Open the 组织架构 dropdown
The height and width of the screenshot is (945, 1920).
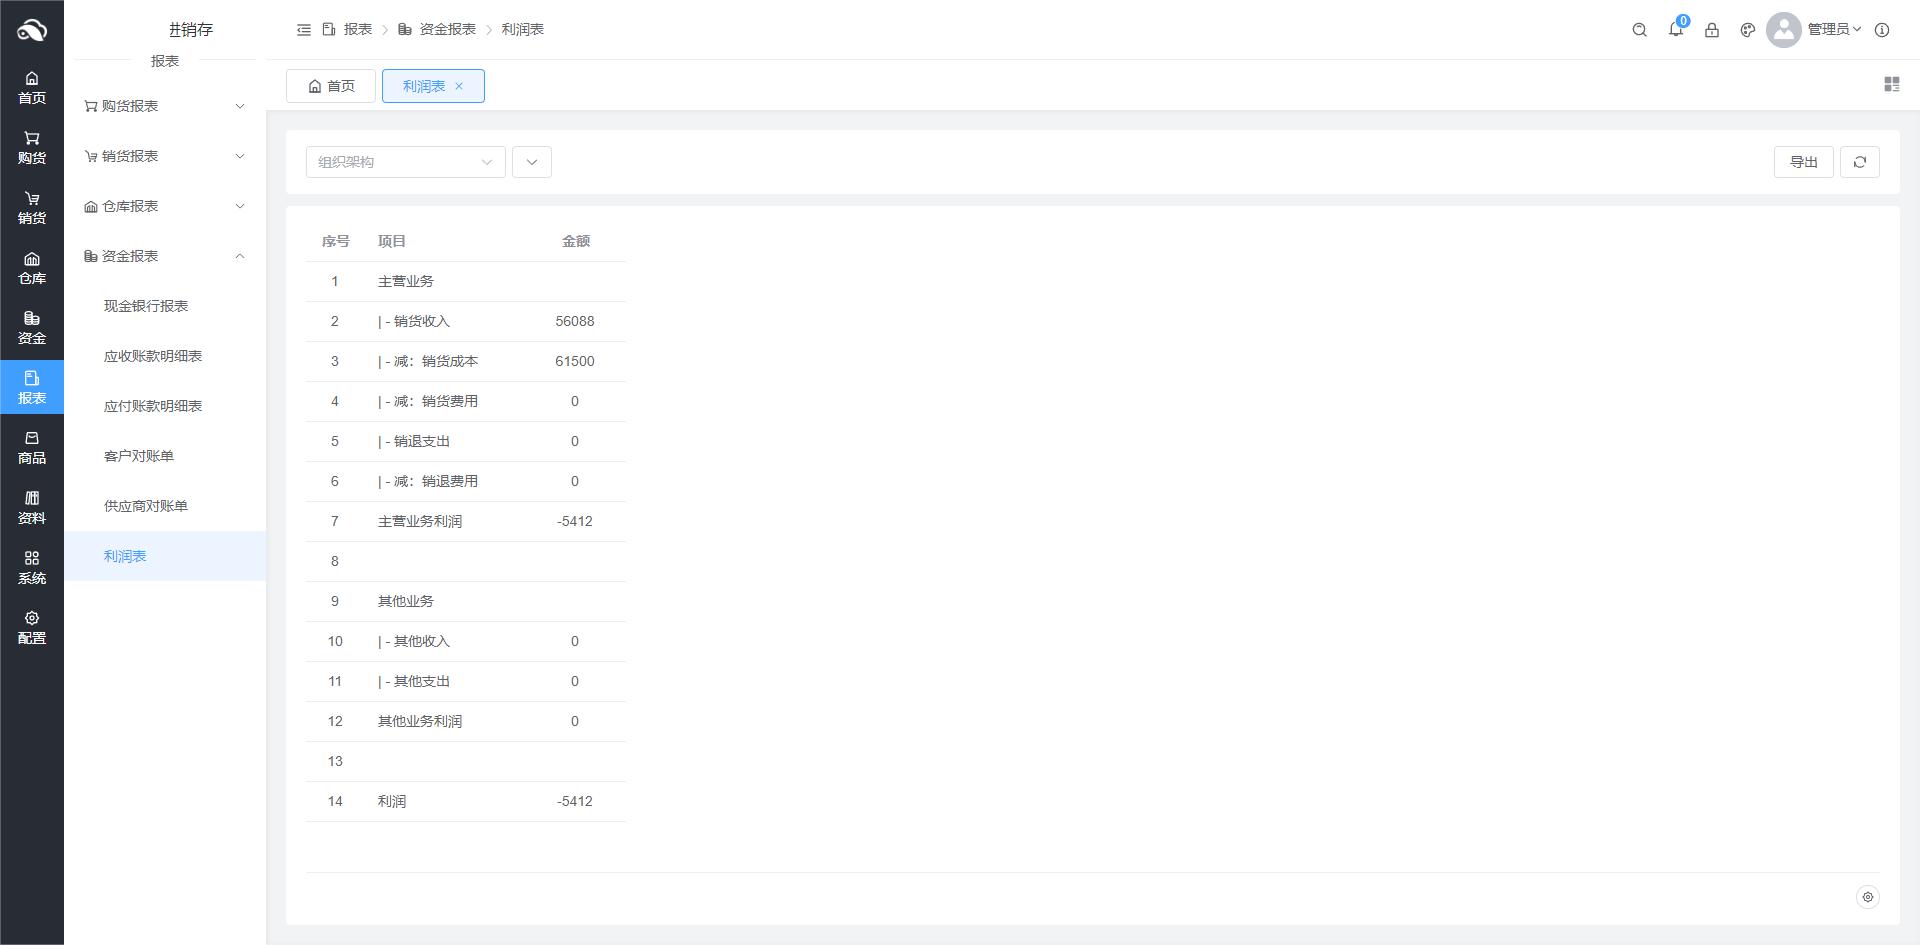(405, 162)
